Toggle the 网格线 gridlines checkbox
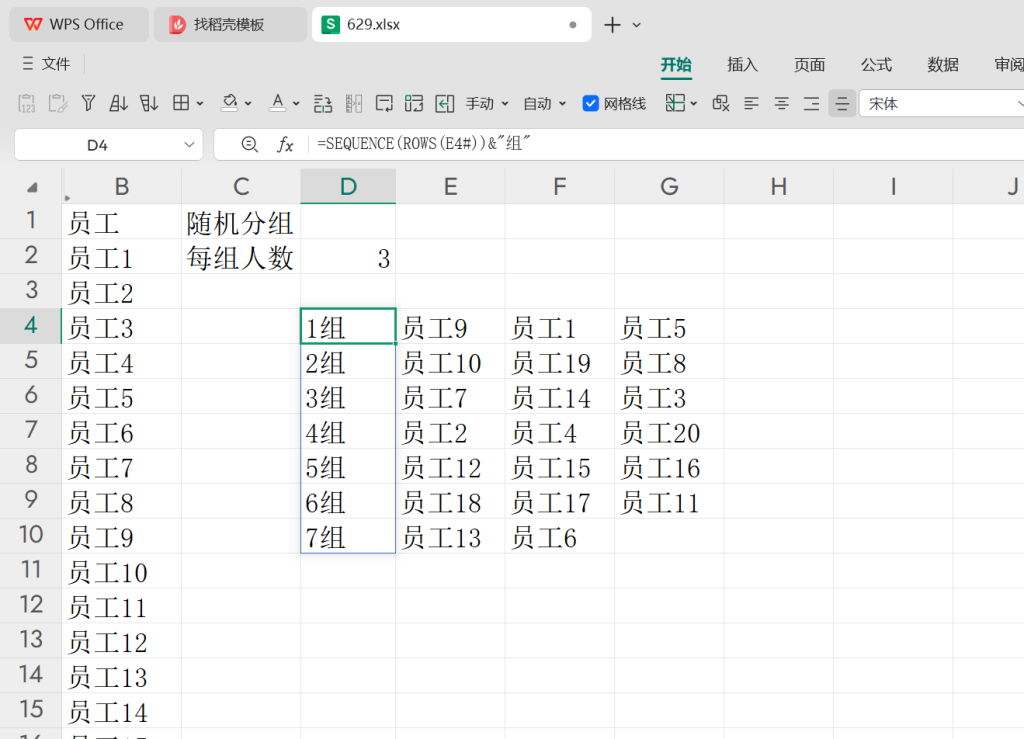The height and width of the screenshot is (739, 1024). click(x=590, y=103)
